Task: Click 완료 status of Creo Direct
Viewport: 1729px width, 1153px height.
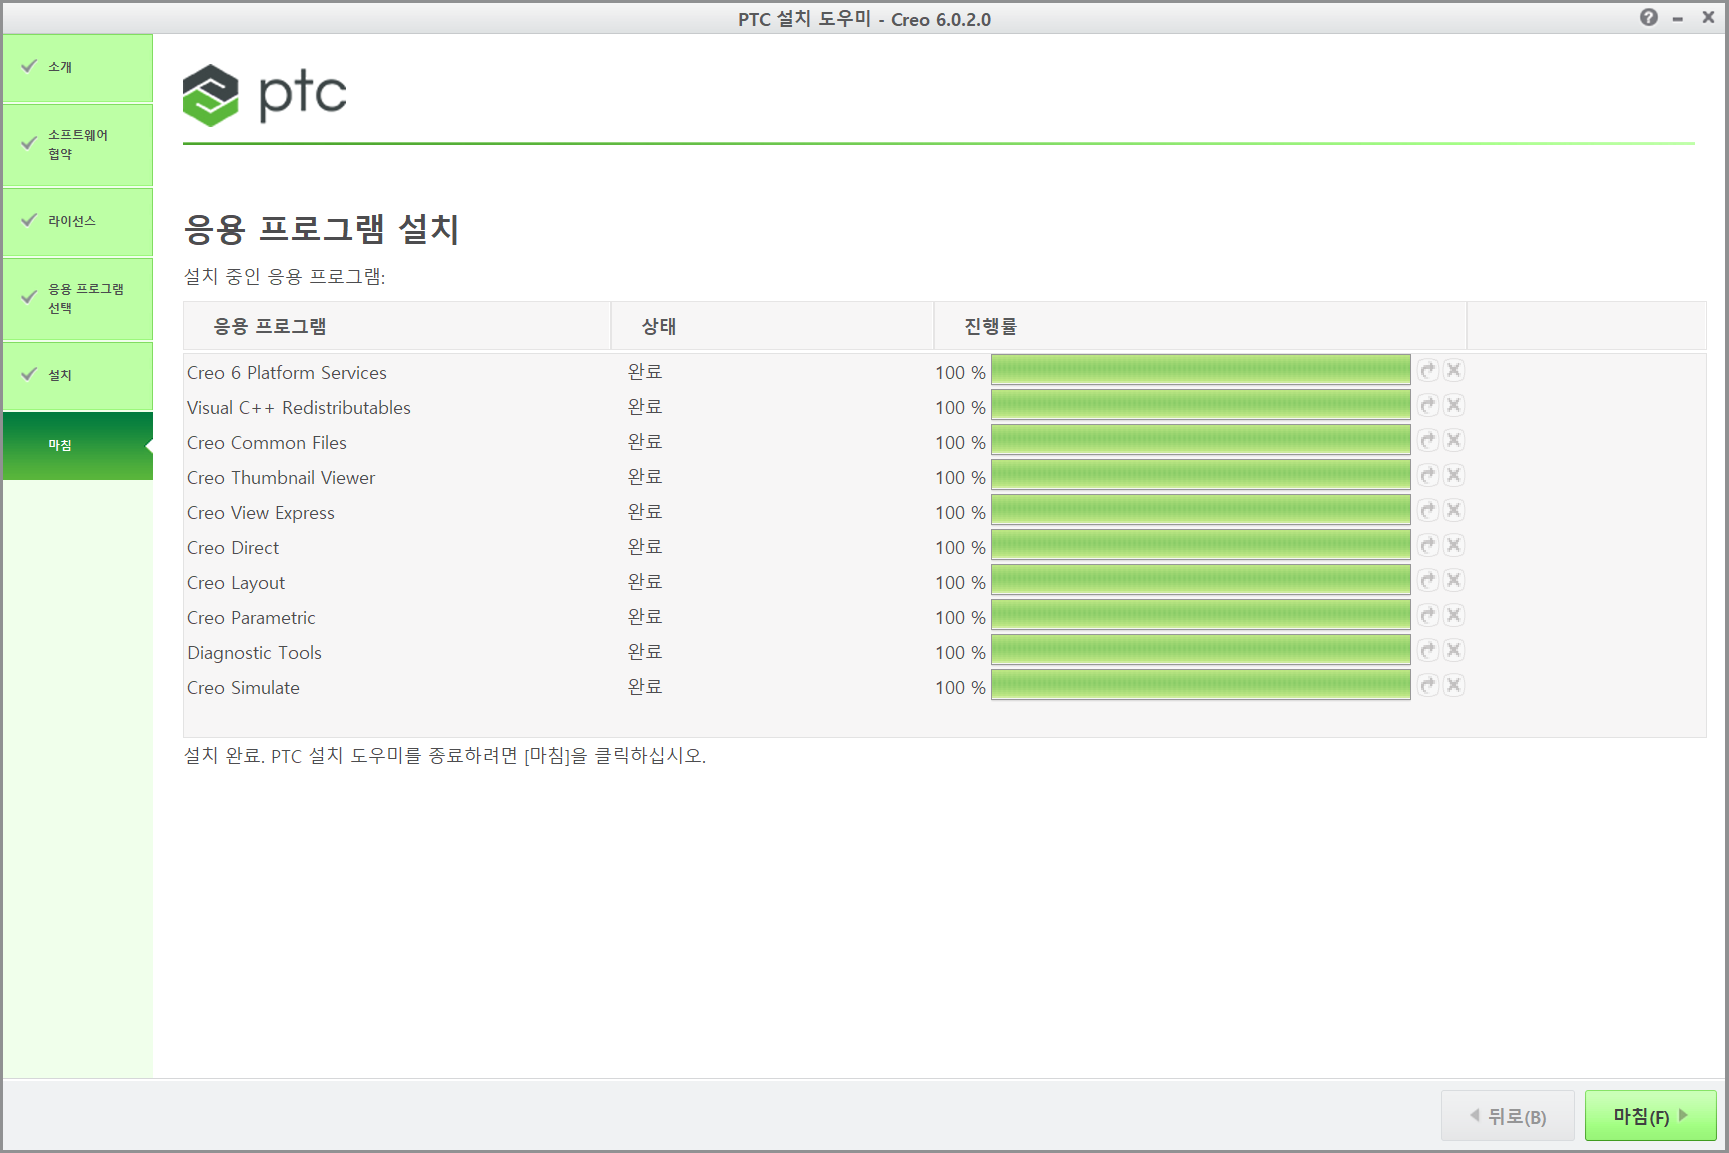Action: [x=645, y=547]
